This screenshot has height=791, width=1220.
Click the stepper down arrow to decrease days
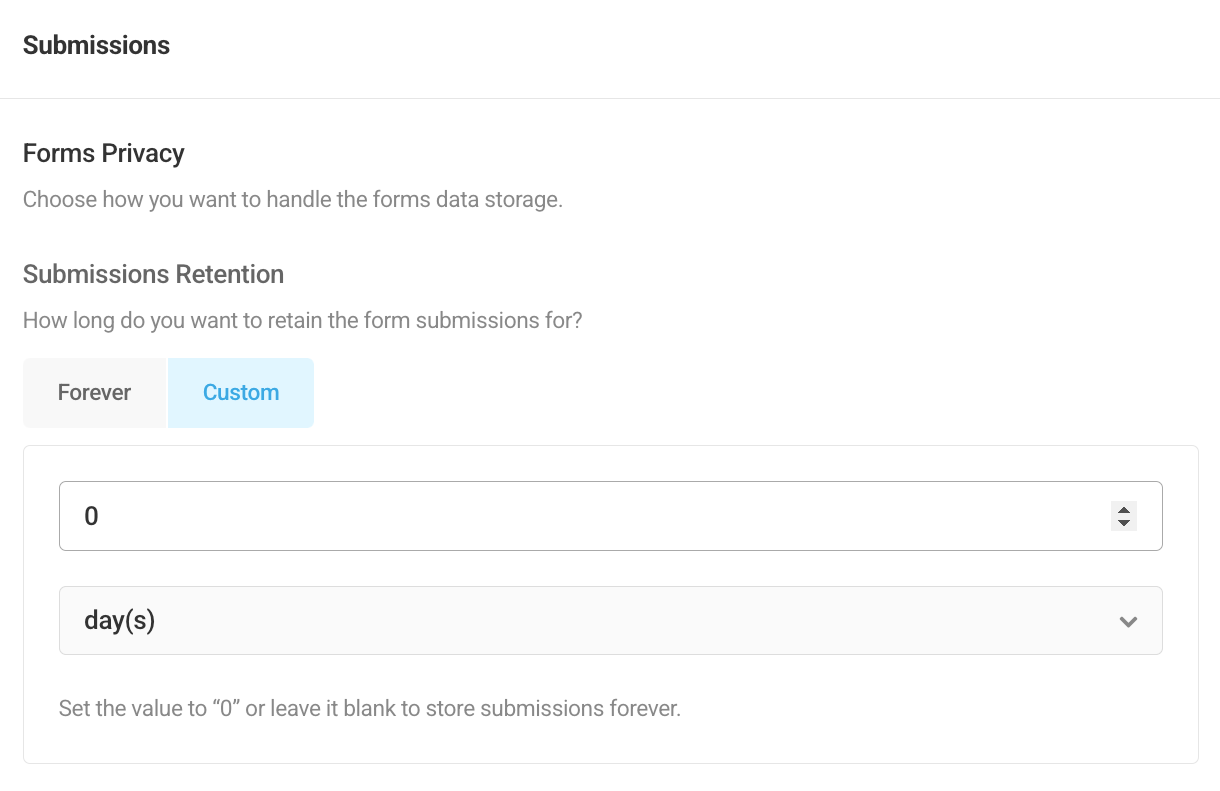[x=1123, y=522]
